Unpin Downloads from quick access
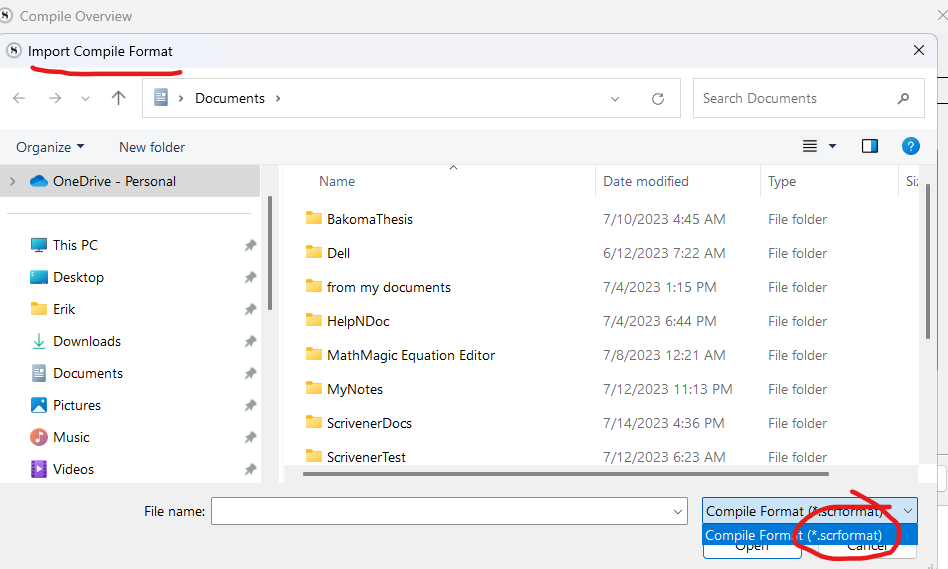Viewport: 948px width, 569px height. coord(250,342)
